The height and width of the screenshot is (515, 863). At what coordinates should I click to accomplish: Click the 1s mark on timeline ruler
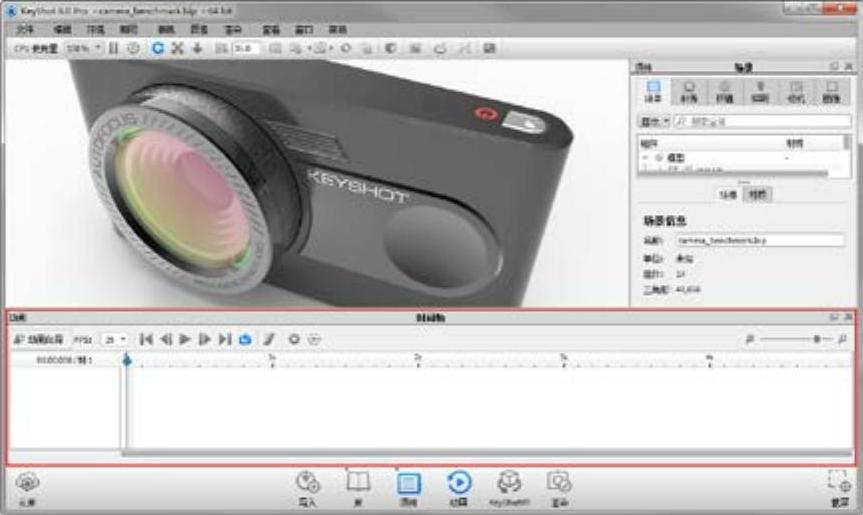point(272,358)
